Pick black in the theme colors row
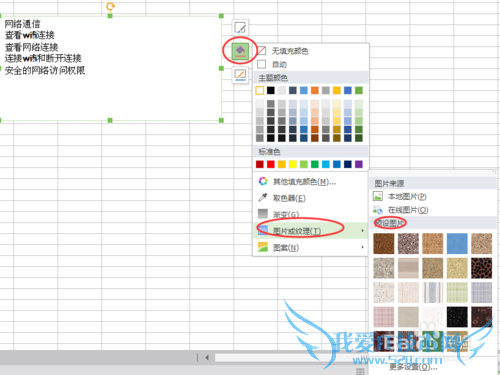Viewport: 500px width, 375px height. [x=271, y=90]
